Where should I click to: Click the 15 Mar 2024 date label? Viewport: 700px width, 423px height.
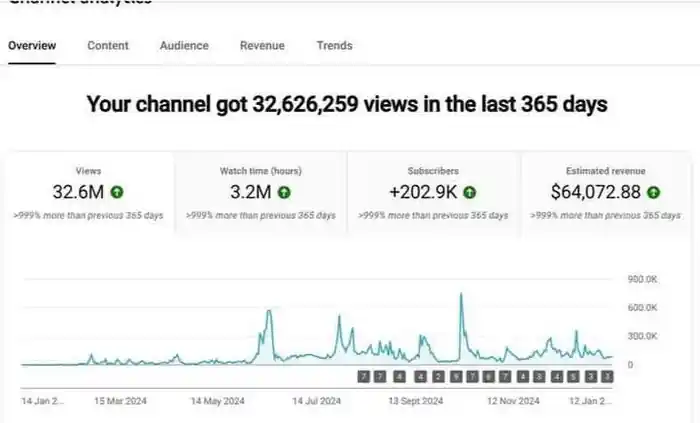coord(121,401)
